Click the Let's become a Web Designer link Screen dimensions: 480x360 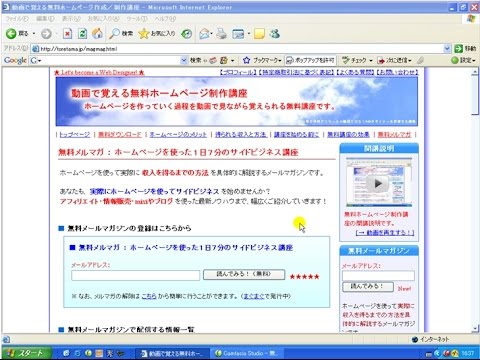(99, 72)
